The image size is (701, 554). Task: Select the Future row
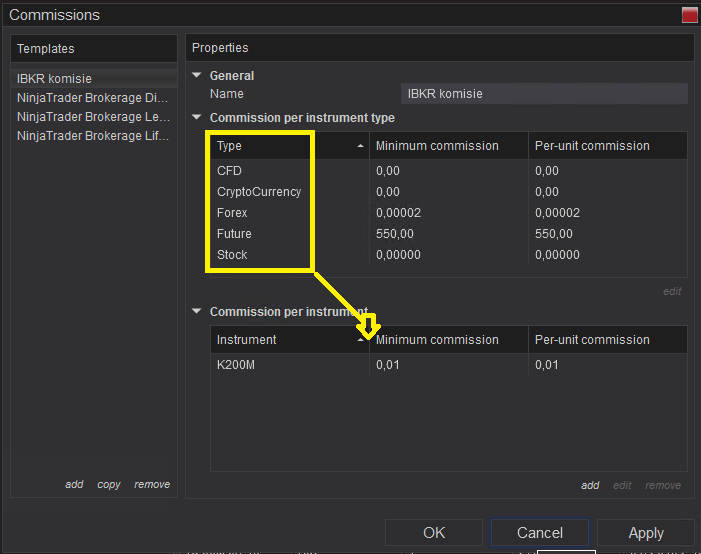coord(449,234)
